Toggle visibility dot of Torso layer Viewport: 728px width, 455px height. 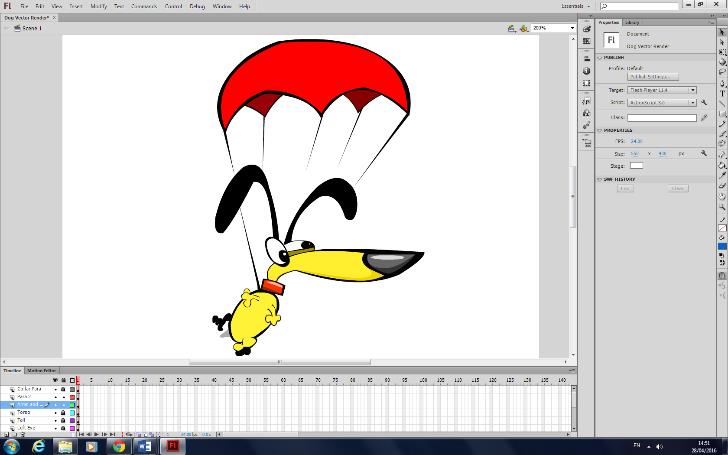tap(55, 412)
